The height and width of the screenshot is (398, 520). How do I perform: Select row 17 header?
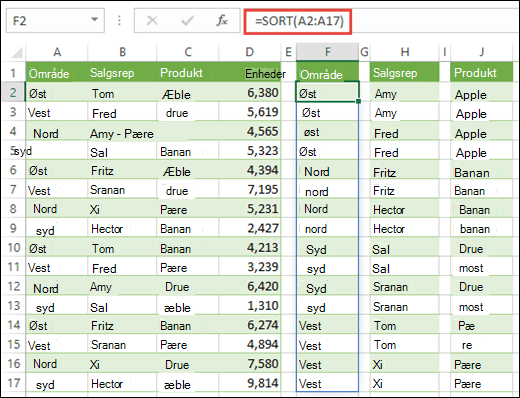[x=13, y=383]
